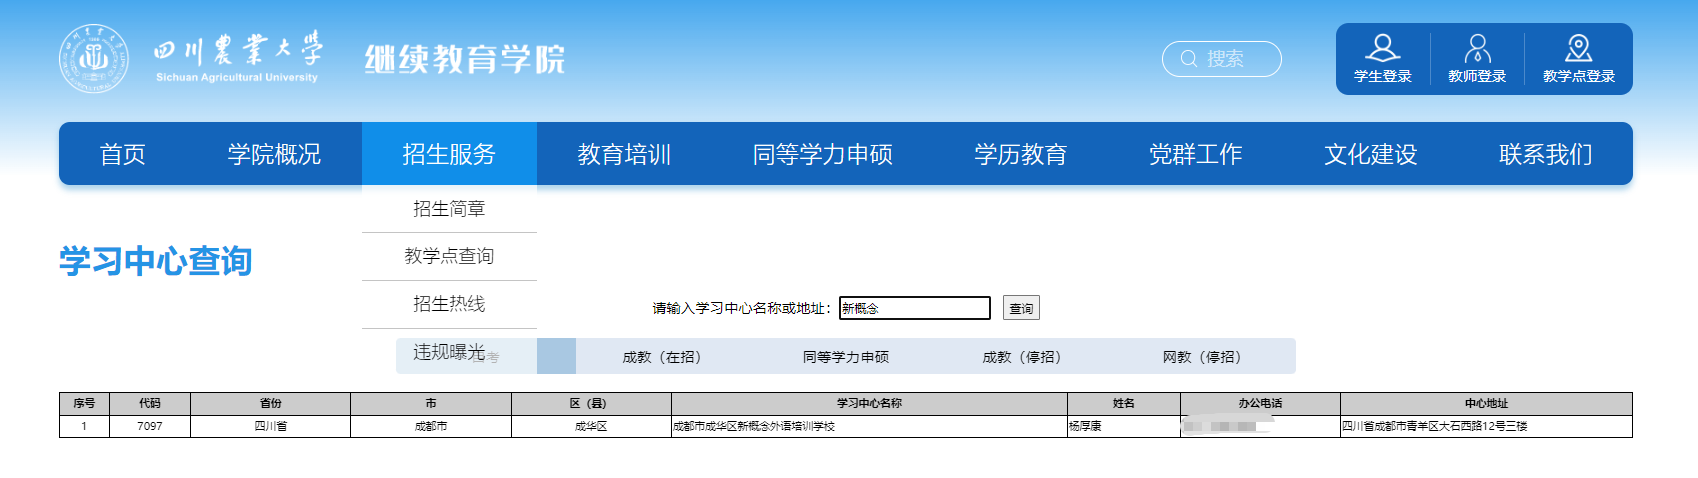Click the teaching point login pin icon
The width and height of the screenshot is (1698, 478).
pyautogui.click(x=1578, y=48)
